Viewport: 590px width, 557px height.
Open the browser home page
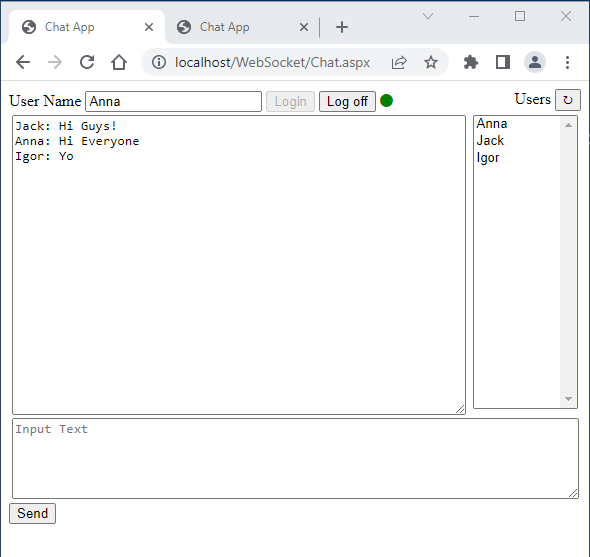119,62
